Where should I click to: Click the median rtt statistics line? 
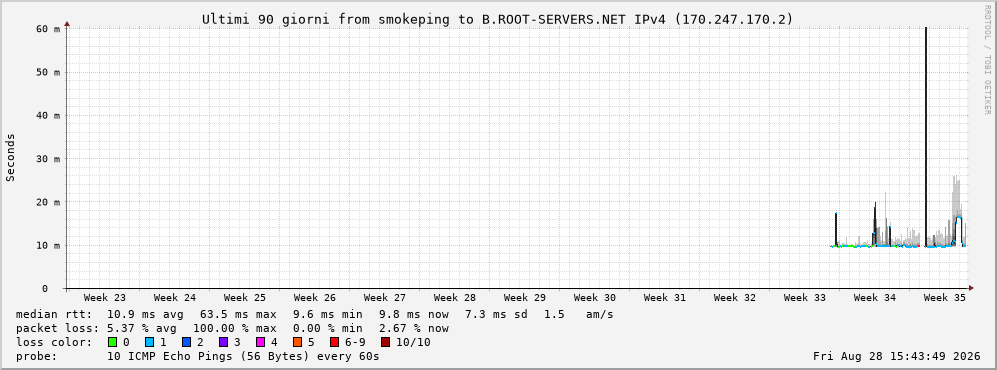(315, 314)
